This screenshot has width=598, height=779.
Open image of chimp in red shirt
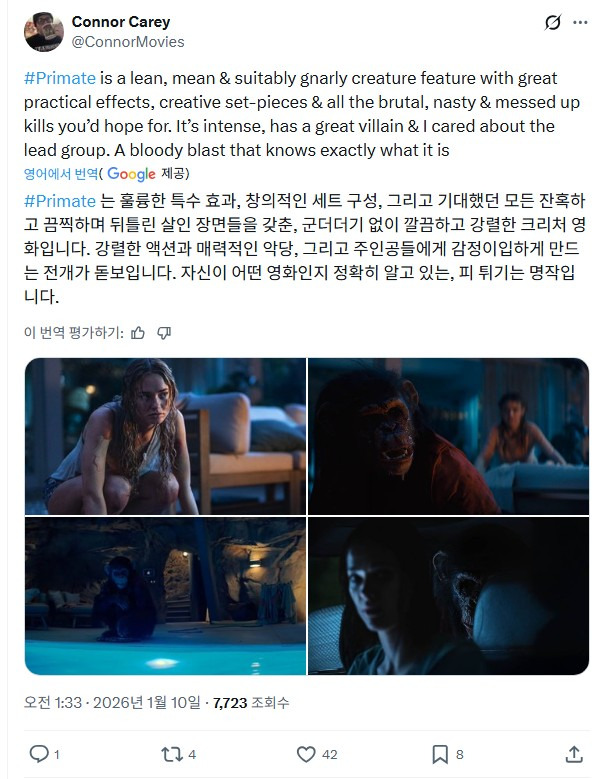(x=448, y=436)
